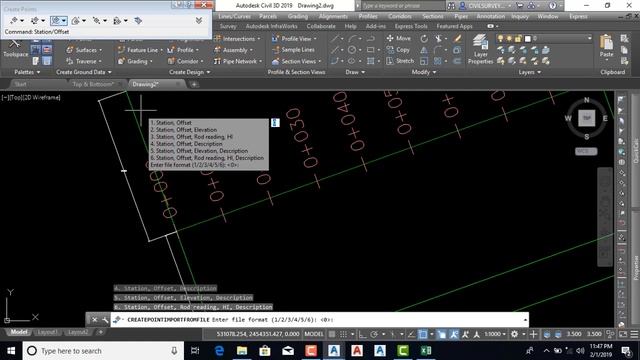Toggle object snap in status bar
Screen dimensions: 640x360
tap(423, 334)
